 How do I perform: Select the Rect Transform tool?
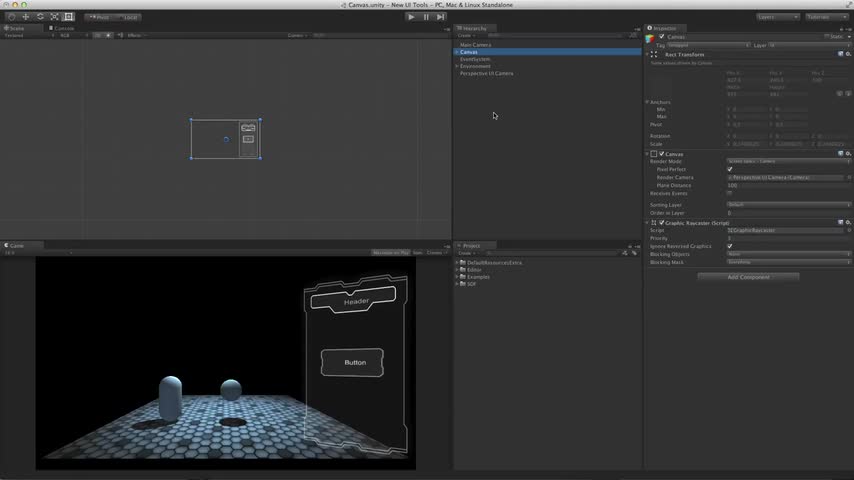[x=68, y=17]
